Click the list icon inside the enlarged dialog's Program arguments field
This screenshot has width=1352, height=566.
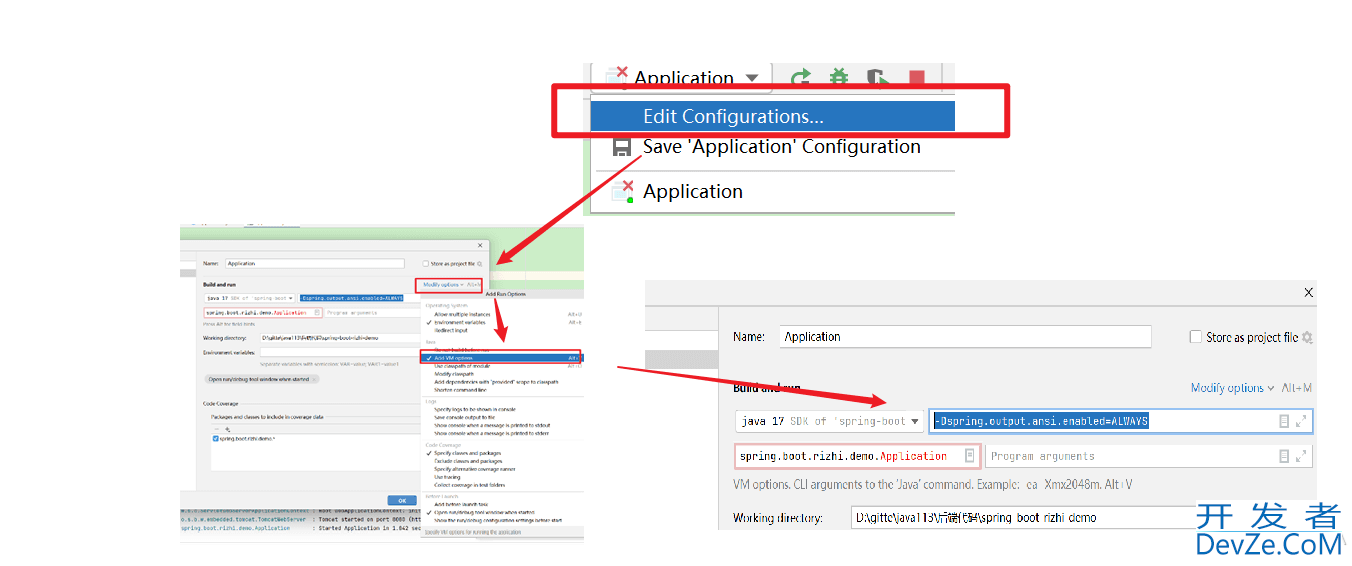1284,456
